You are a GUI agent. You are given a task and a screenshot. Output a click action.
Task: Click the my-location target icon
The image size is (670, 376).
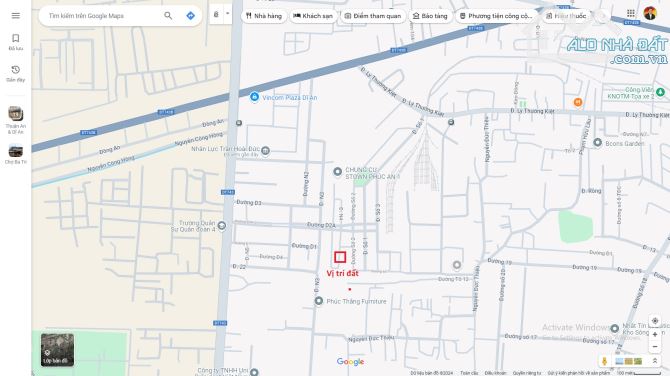click(655, 321)
